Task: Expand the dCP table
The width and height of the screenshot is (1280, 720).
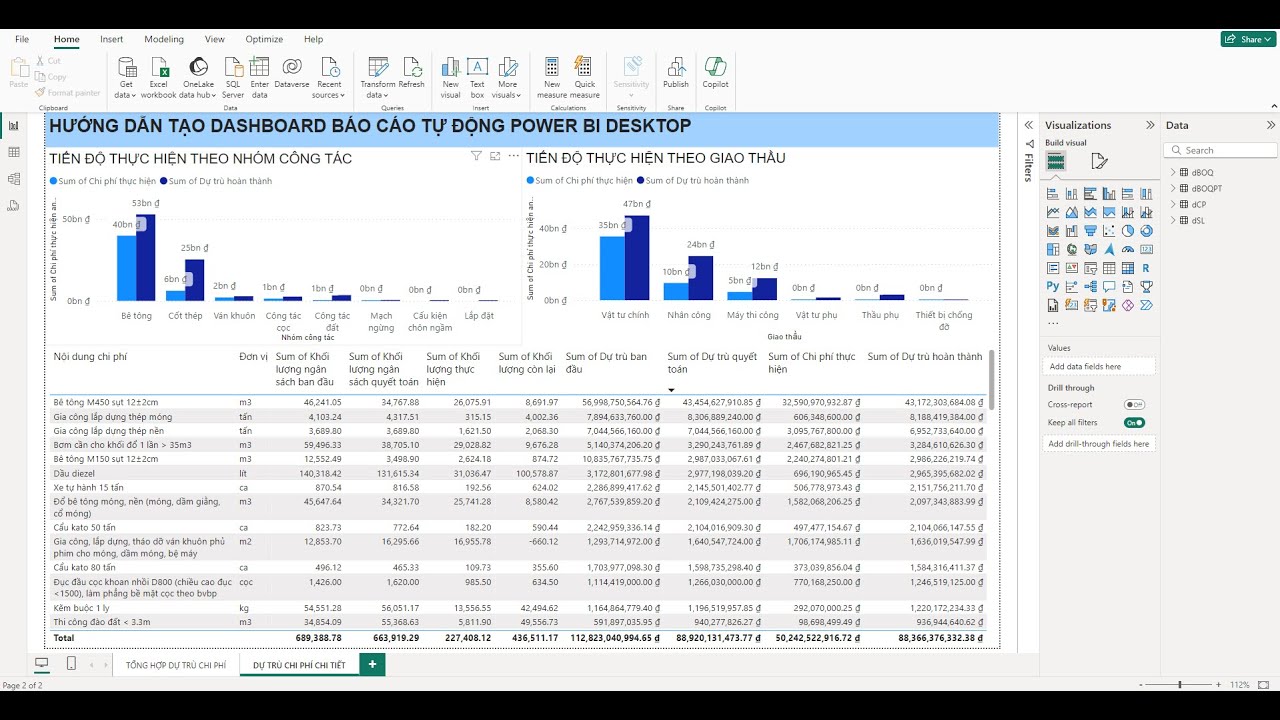Action: tap(1174, 204)
